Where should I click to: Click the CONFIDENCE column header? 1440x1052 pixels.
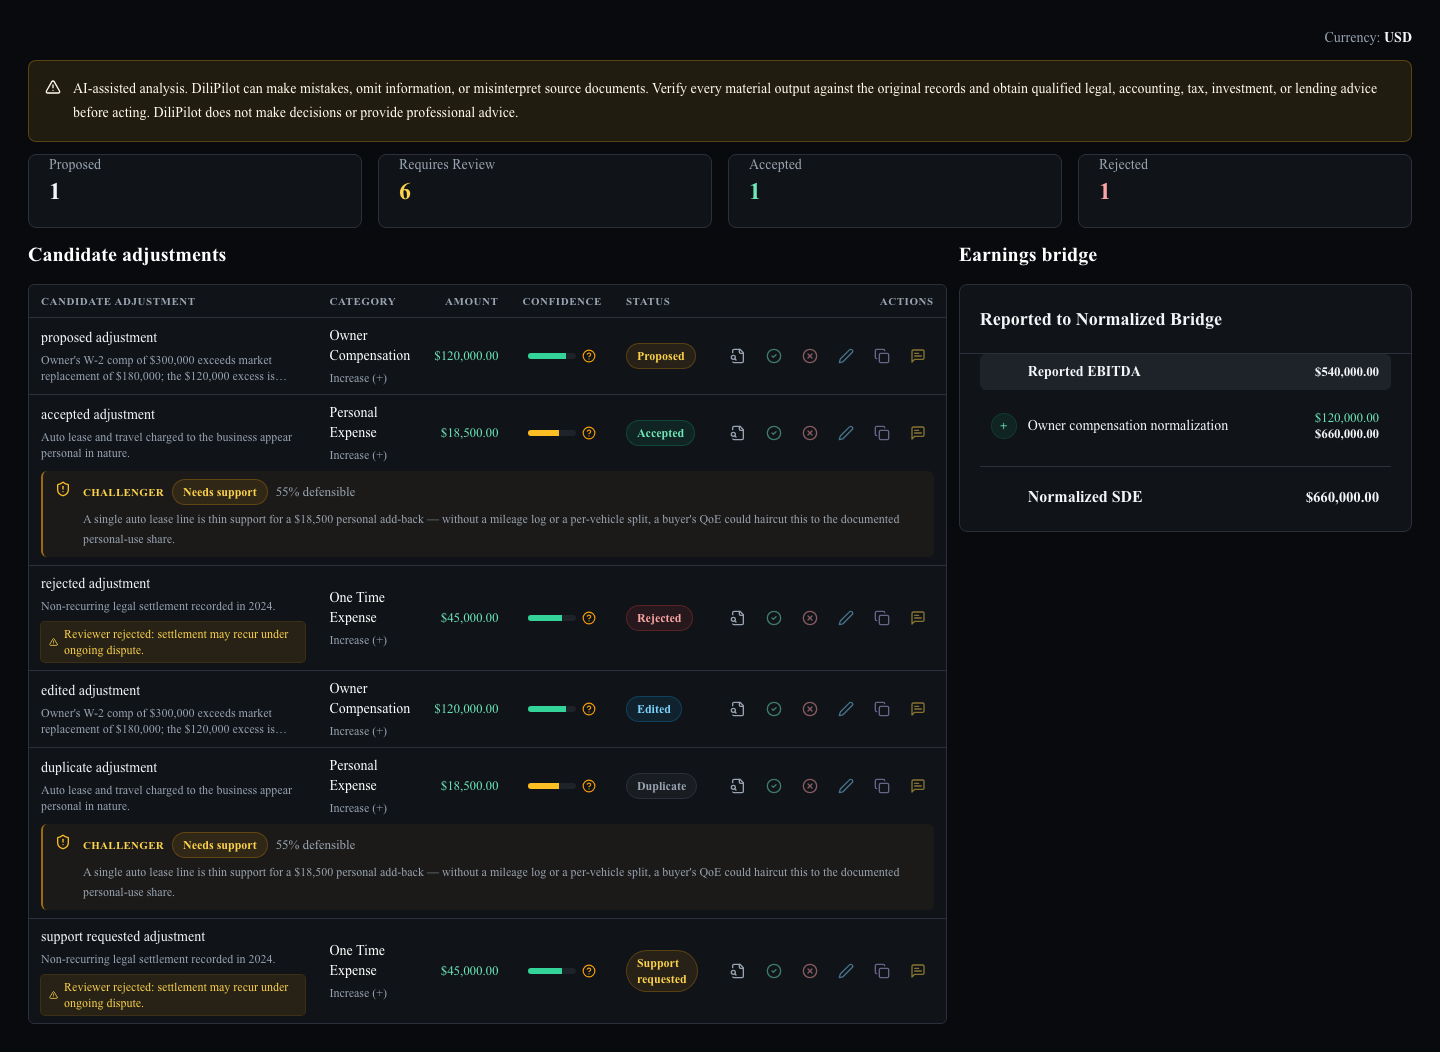coord(562,301)
